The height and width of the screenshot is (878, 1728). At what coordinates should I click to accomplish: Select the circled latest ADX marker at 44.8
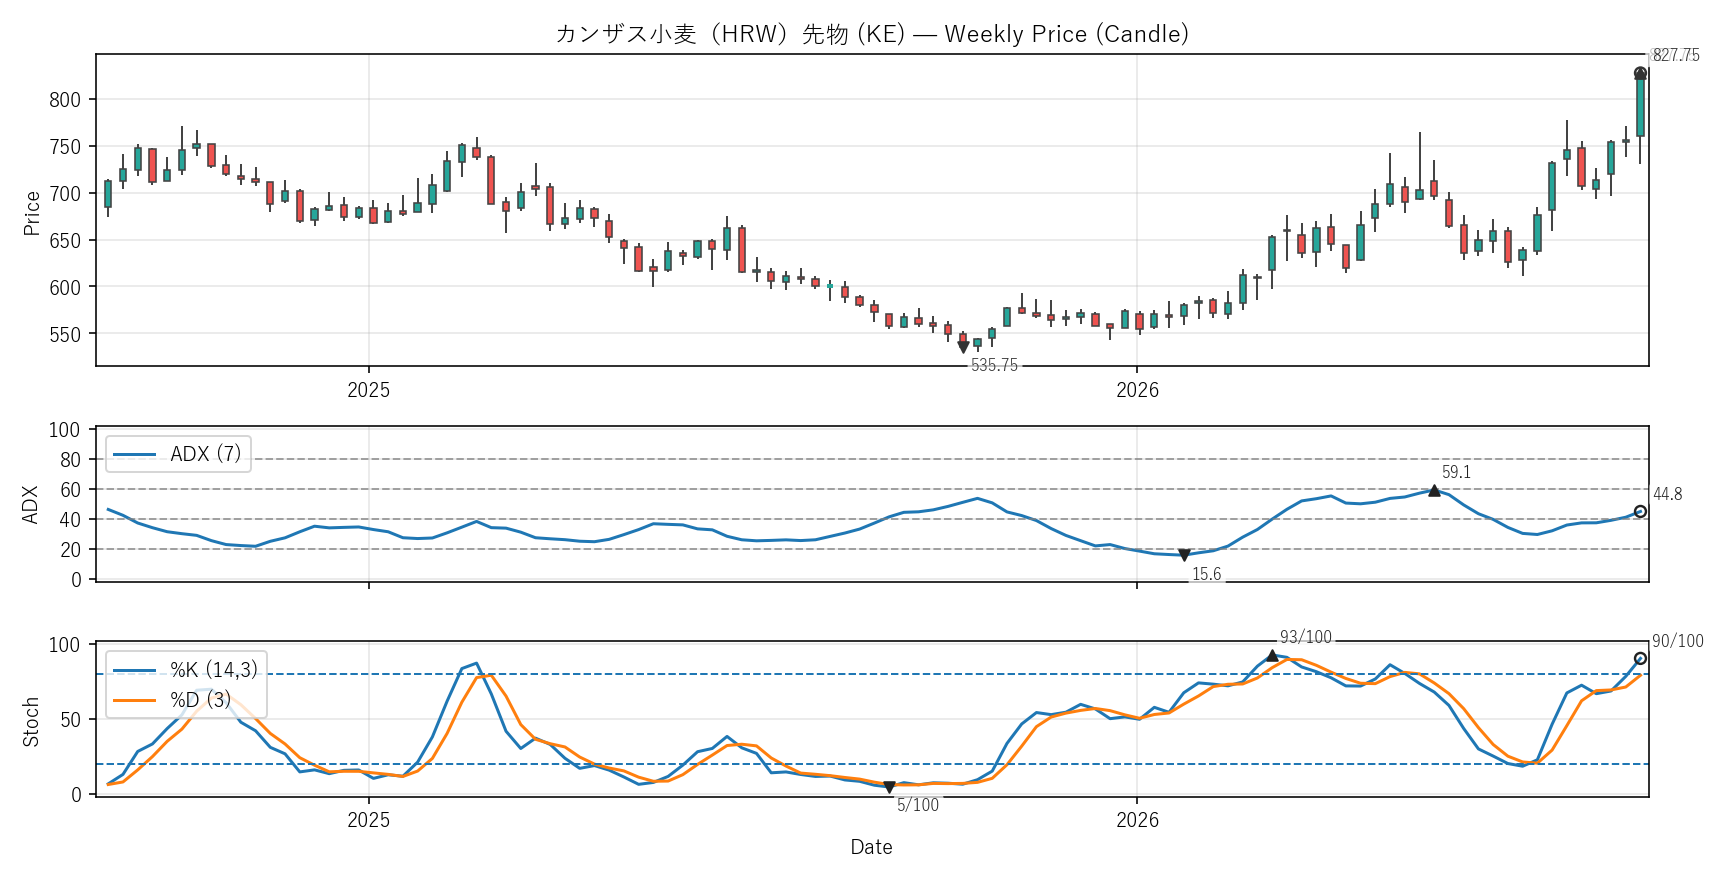click(x=1640, y=512)
